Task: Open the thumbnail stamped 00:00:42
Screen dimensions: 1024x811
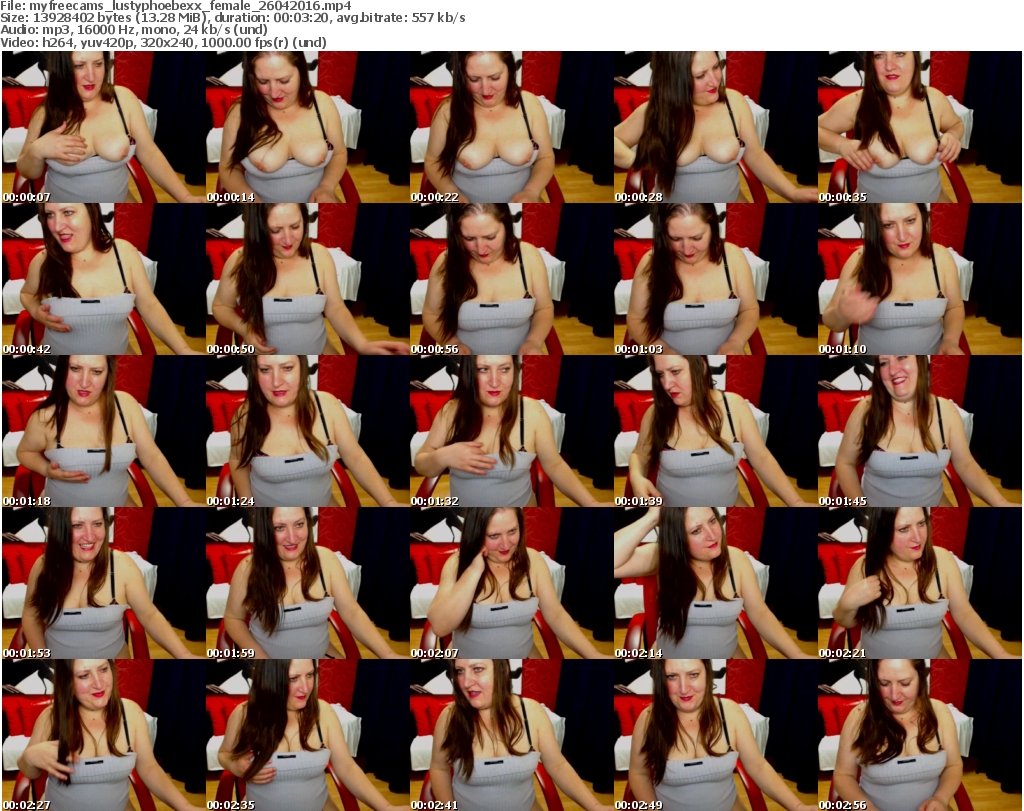Action: [104, 279]
